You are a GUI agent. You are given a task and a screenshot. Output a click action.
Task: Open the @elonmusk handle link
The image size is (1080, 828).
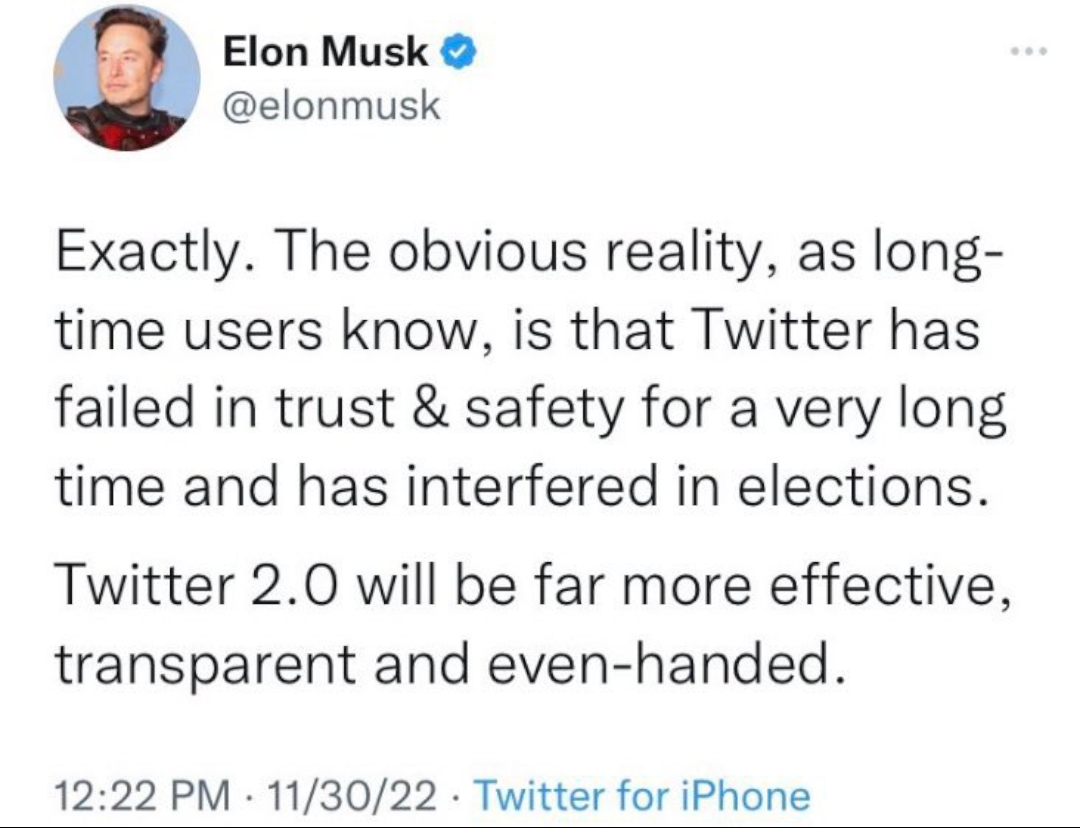[x=331, y=105]
